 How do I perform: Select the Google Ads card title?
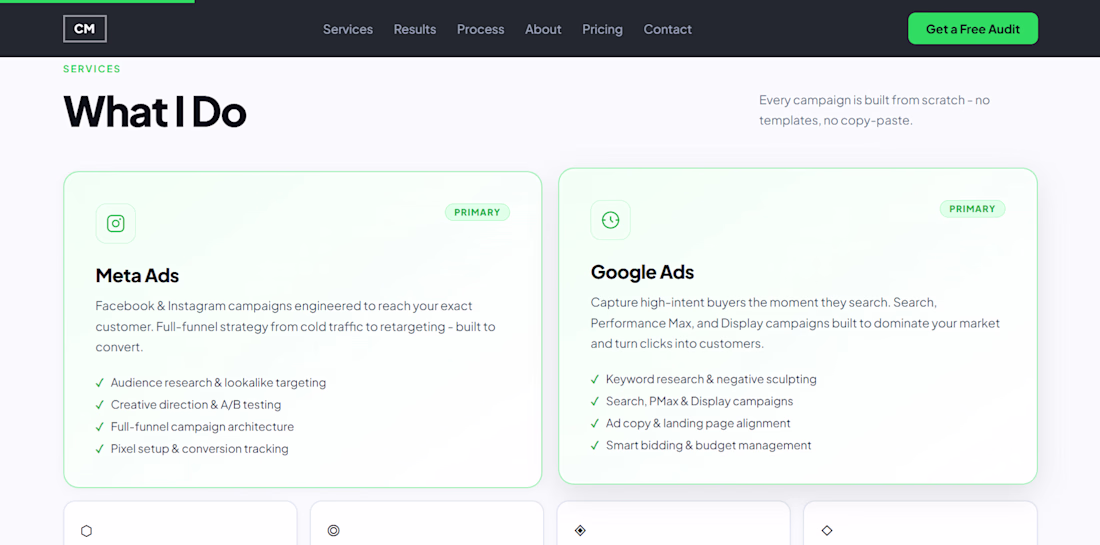tap(643, 272)
